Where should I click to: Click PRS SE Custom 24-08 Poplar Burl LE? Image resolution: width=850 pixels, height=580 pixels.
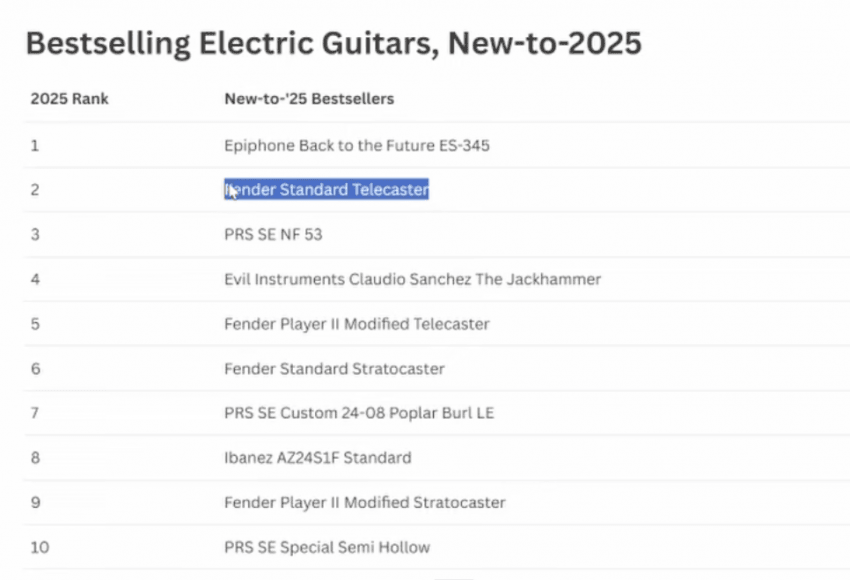click(359, 413)
